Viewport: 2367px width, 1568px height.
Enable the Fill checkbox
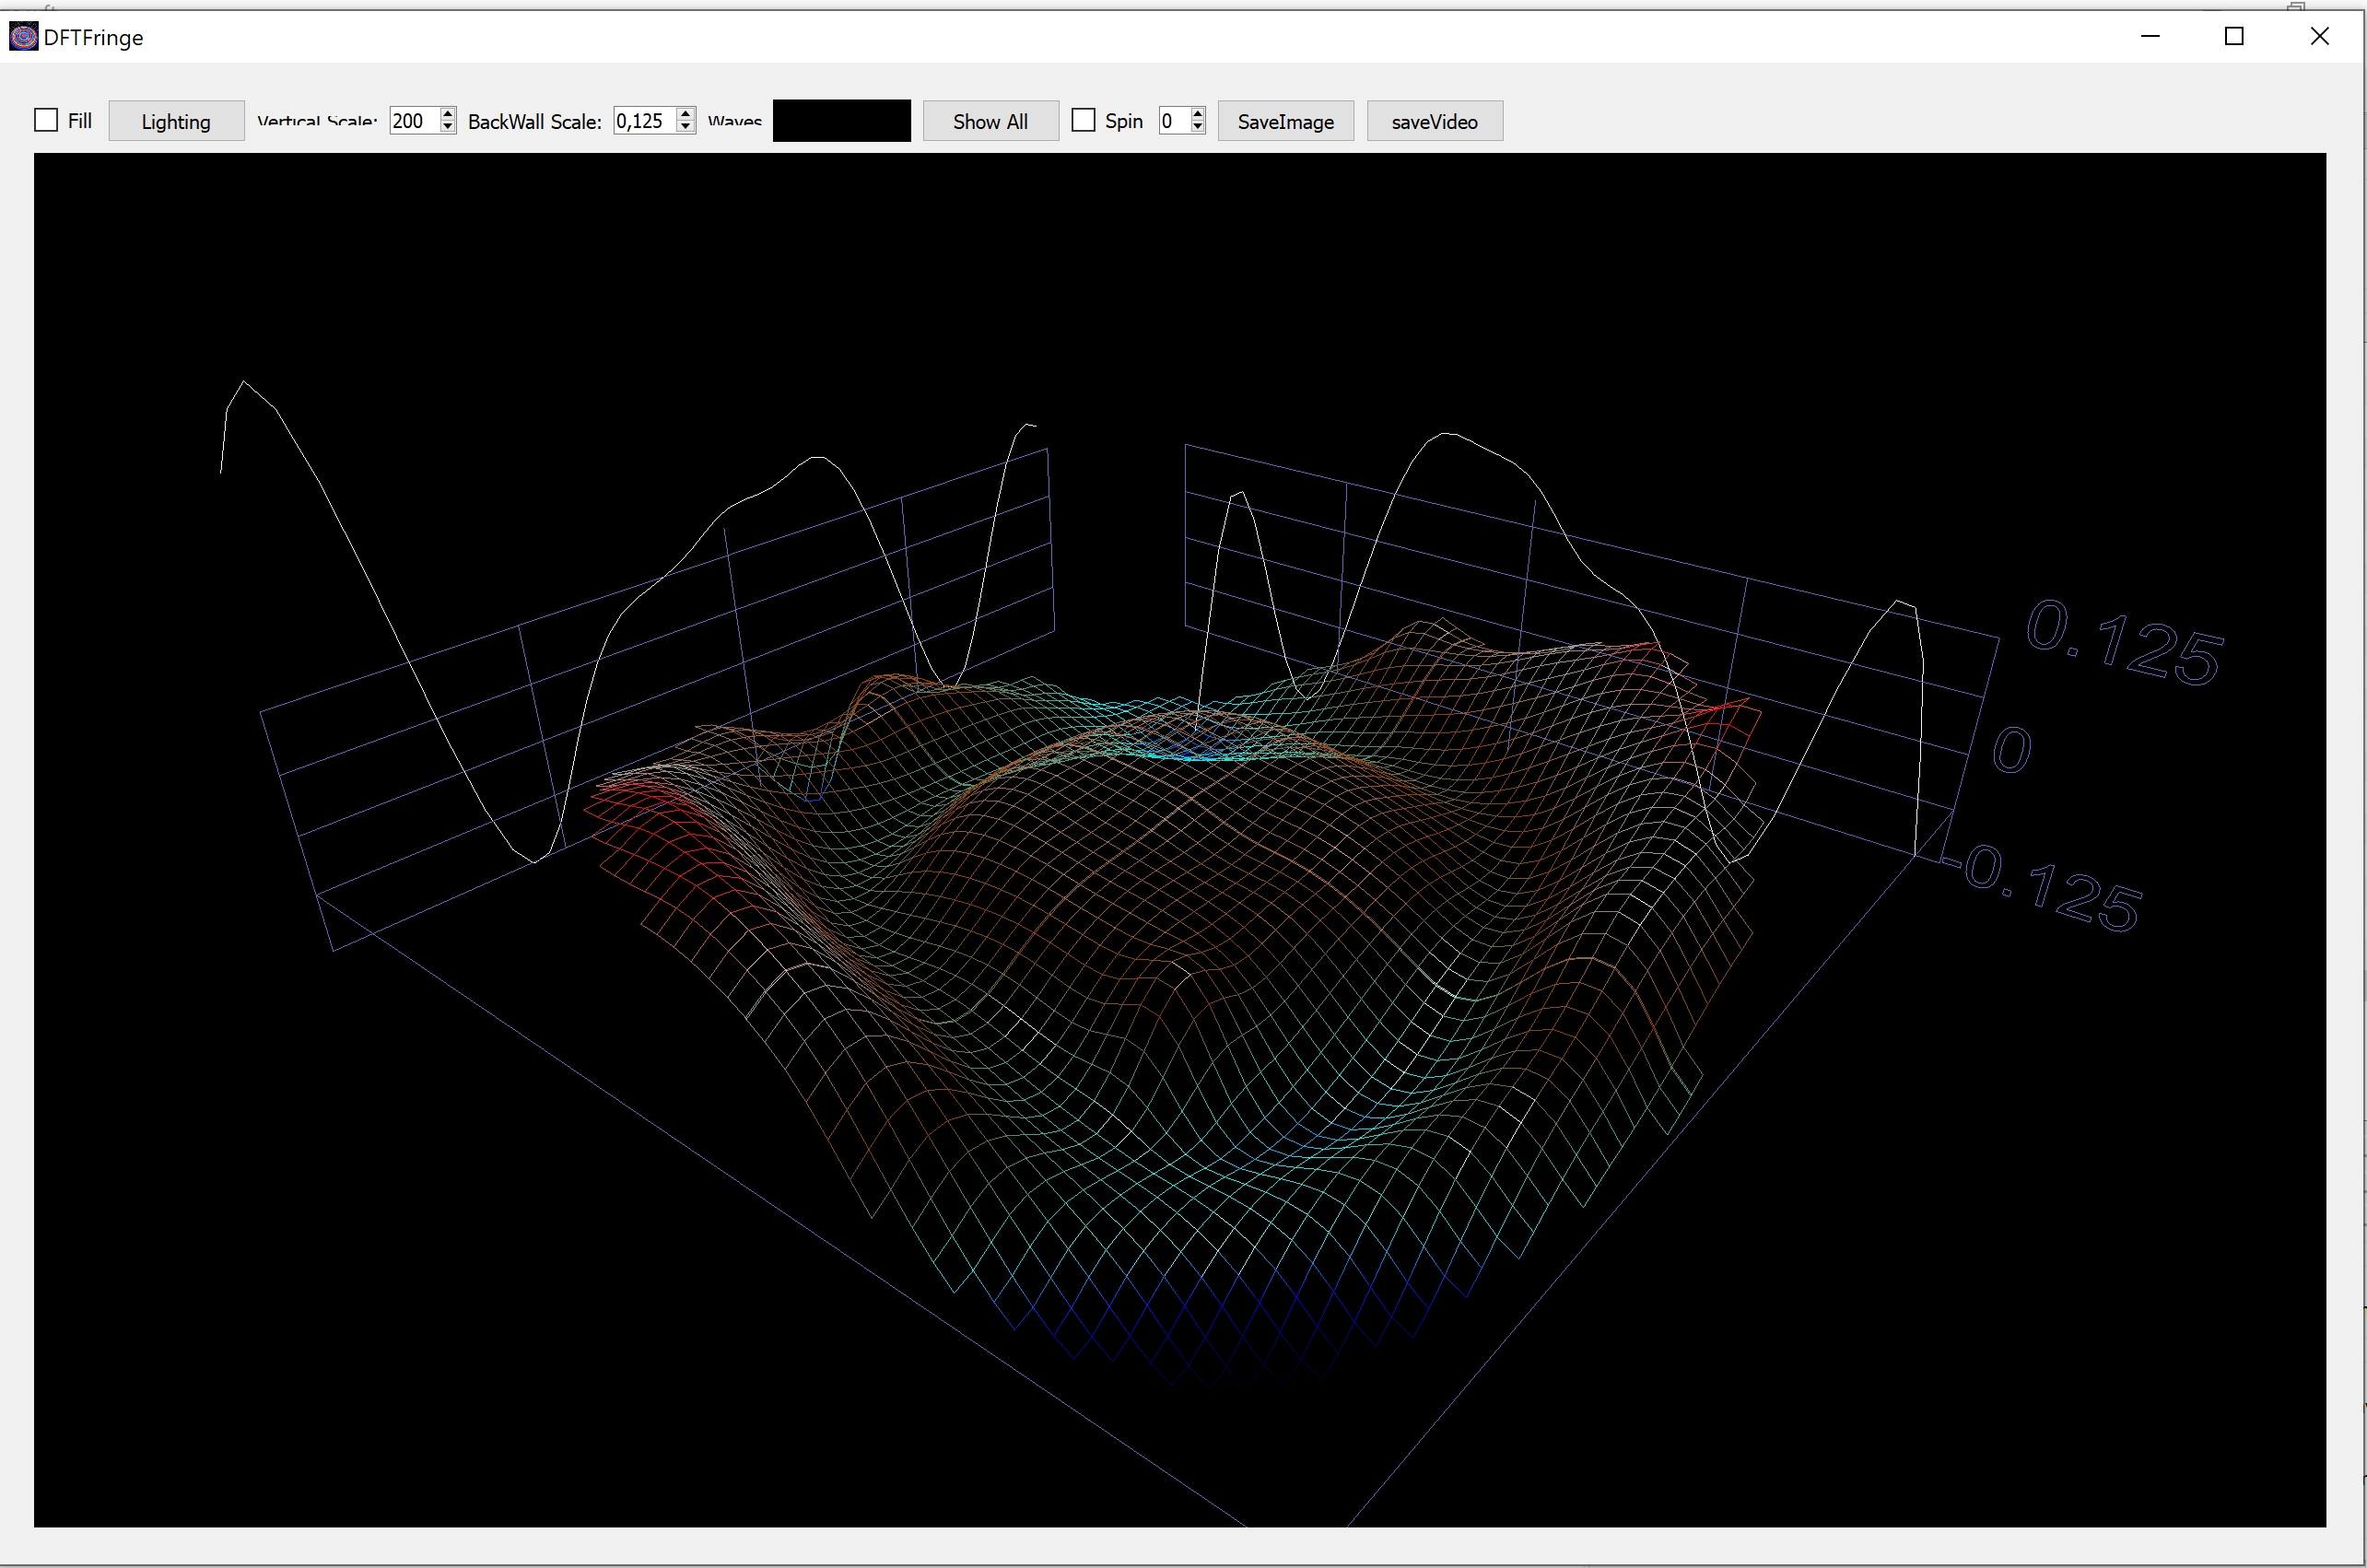[46, 121]
